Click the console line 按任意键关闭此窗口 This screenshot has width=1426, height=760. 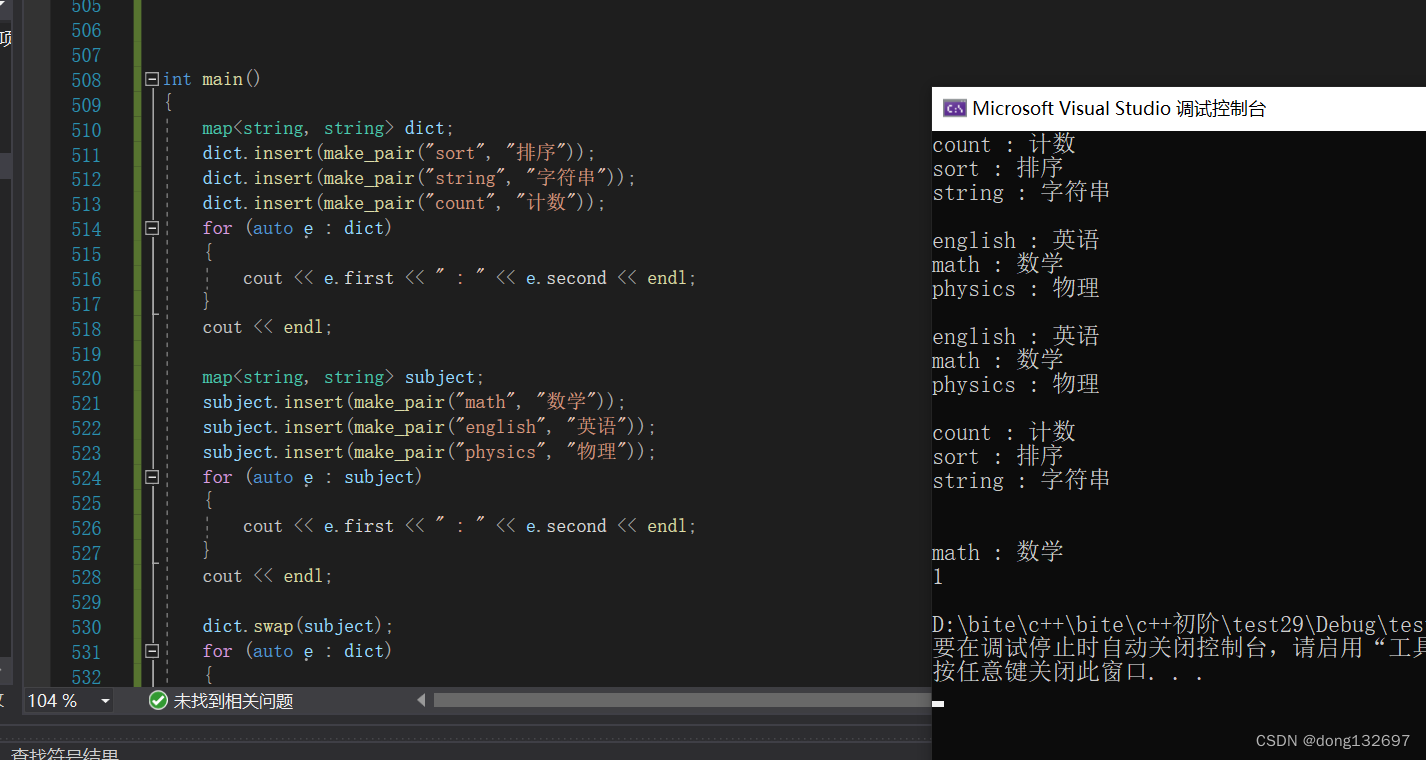1067,672
